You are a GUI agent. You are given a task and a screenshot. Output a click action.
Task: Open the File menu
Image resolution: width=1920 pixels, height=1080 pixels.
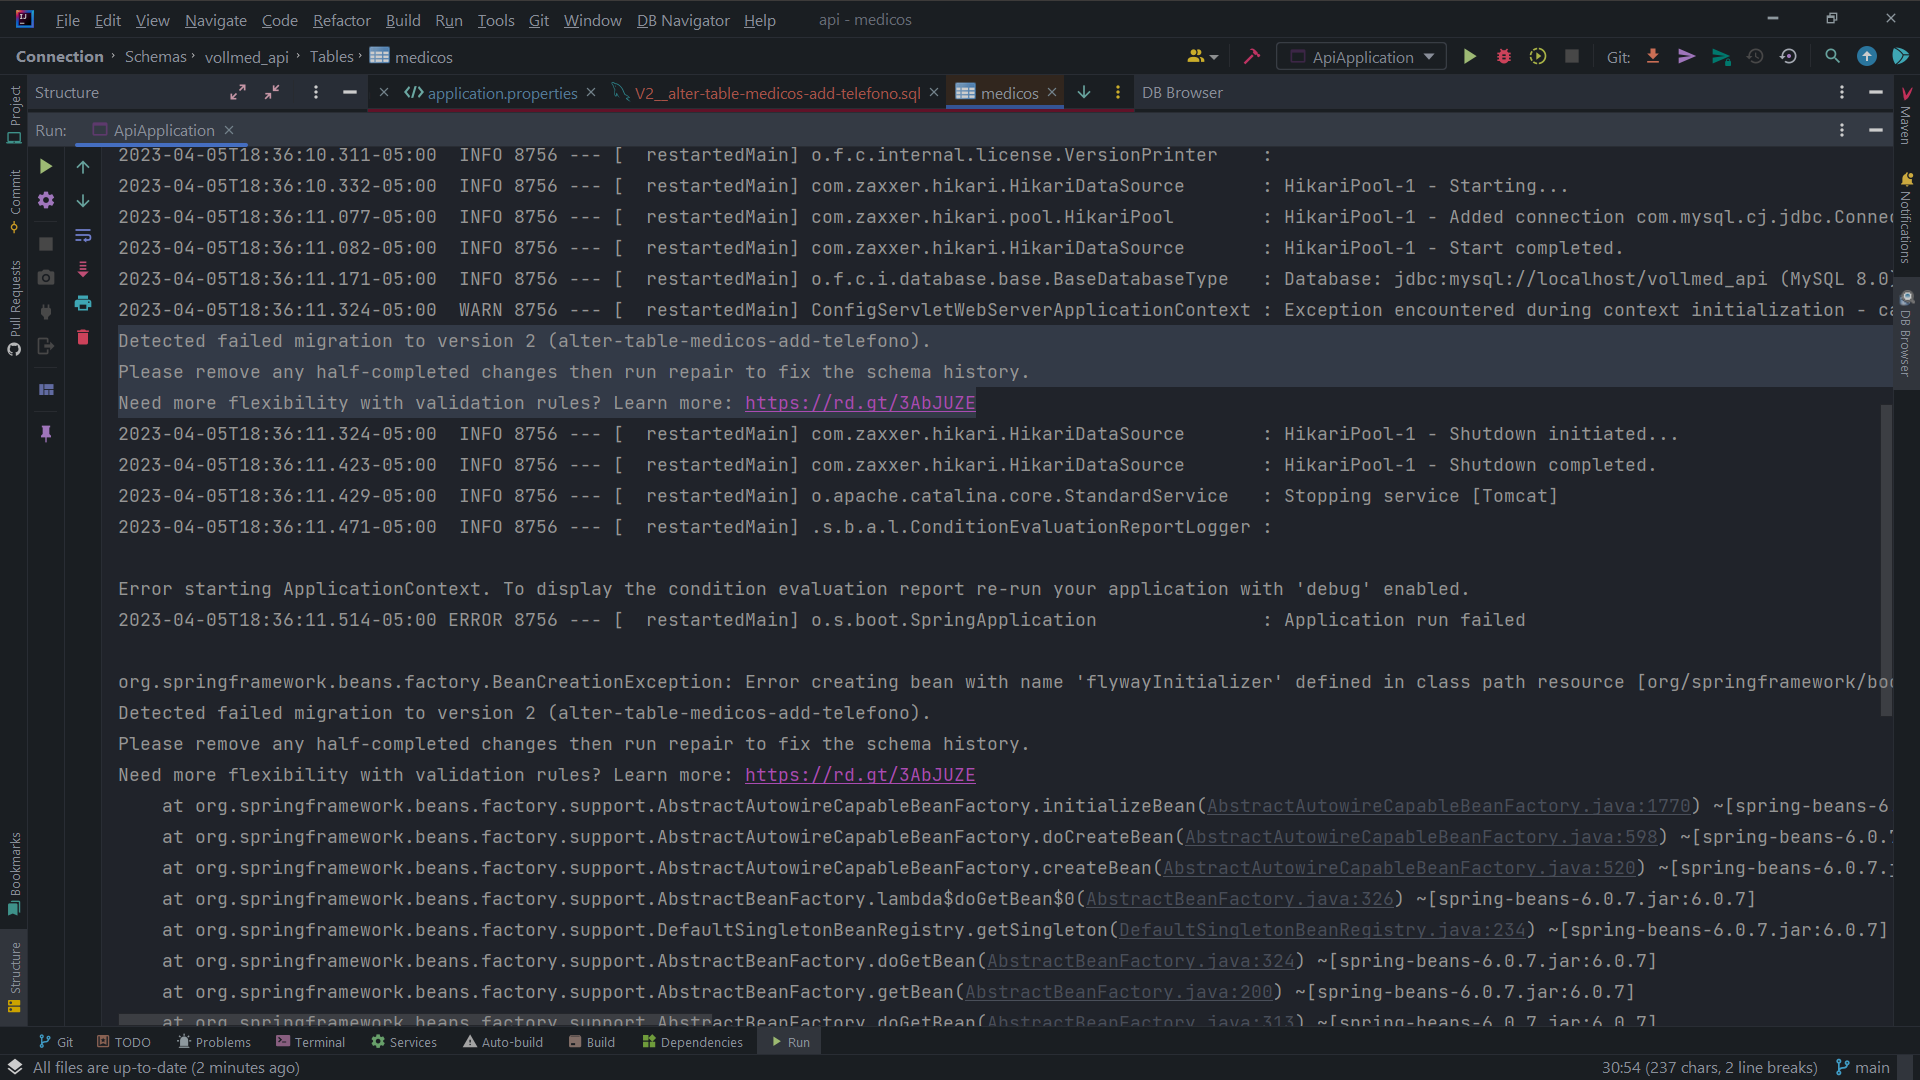click(x=68, y=20)
